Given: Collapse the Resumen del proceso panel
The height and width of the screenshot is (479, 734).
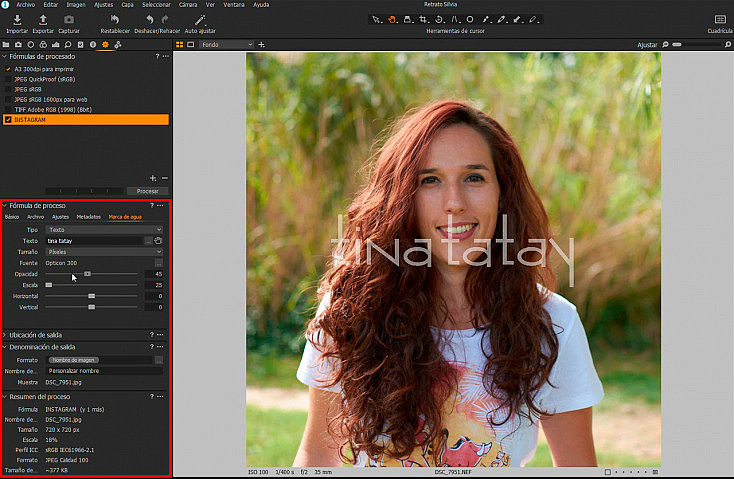Looking at the screenshot, I should 4,397.
